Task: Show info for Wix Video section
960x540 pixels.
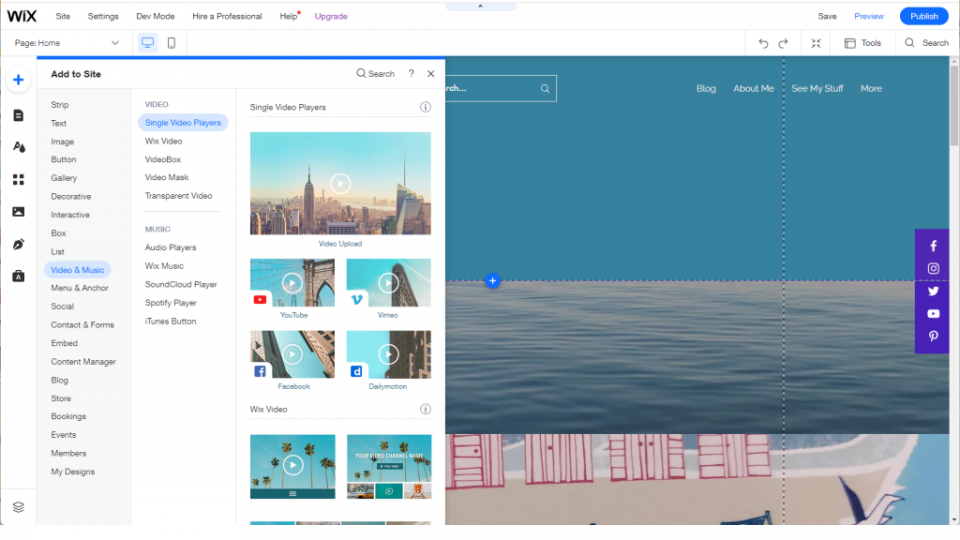Action: tap(426, 409)
